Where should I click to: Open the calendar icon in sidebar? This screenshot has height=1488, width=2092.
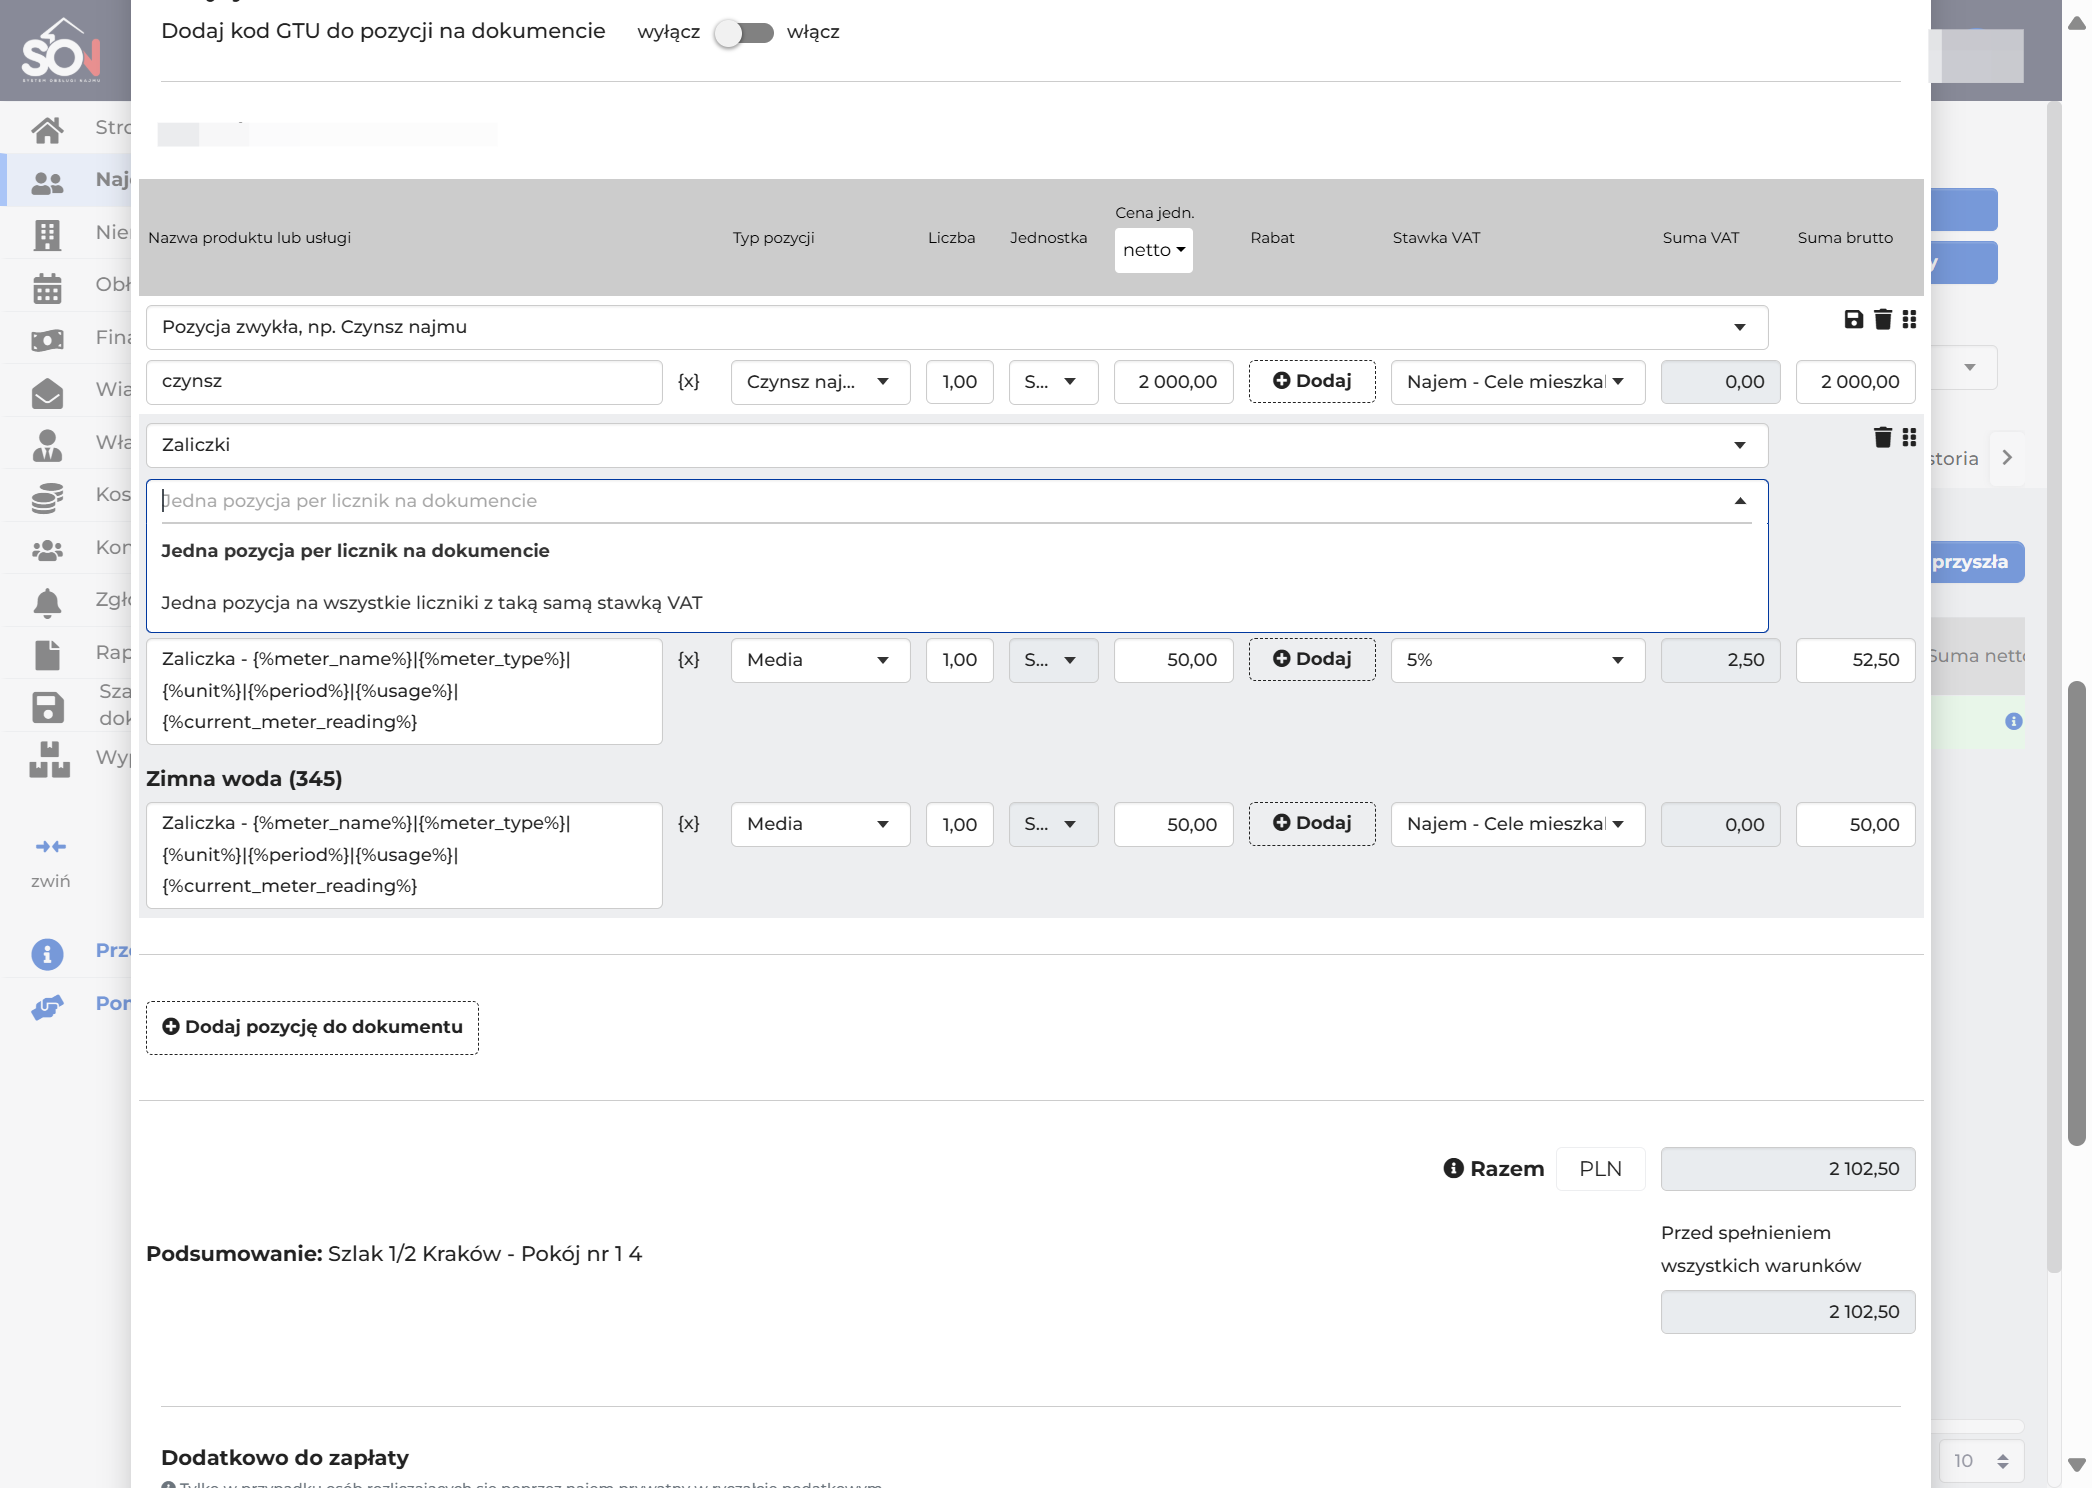(47, 288)
